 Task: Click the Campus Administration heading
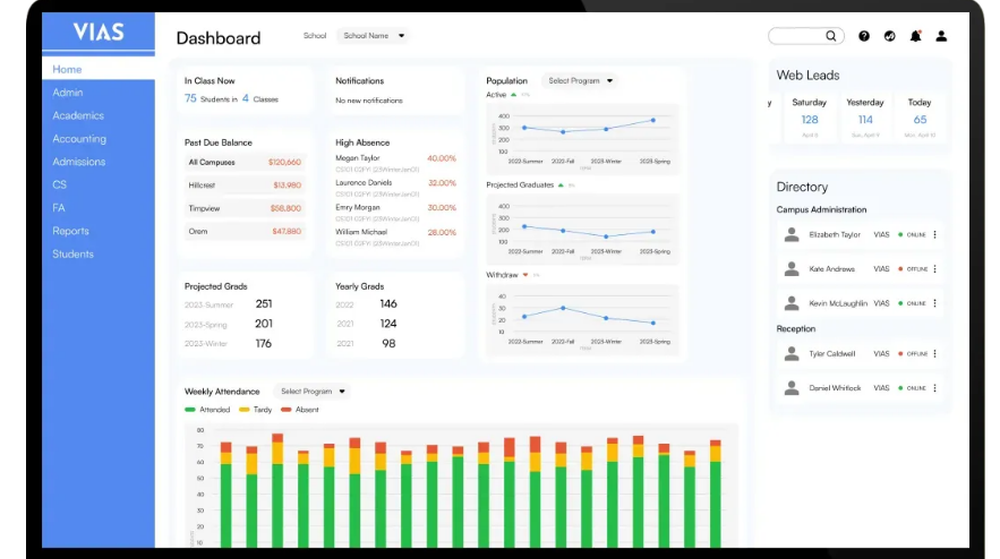821,210
